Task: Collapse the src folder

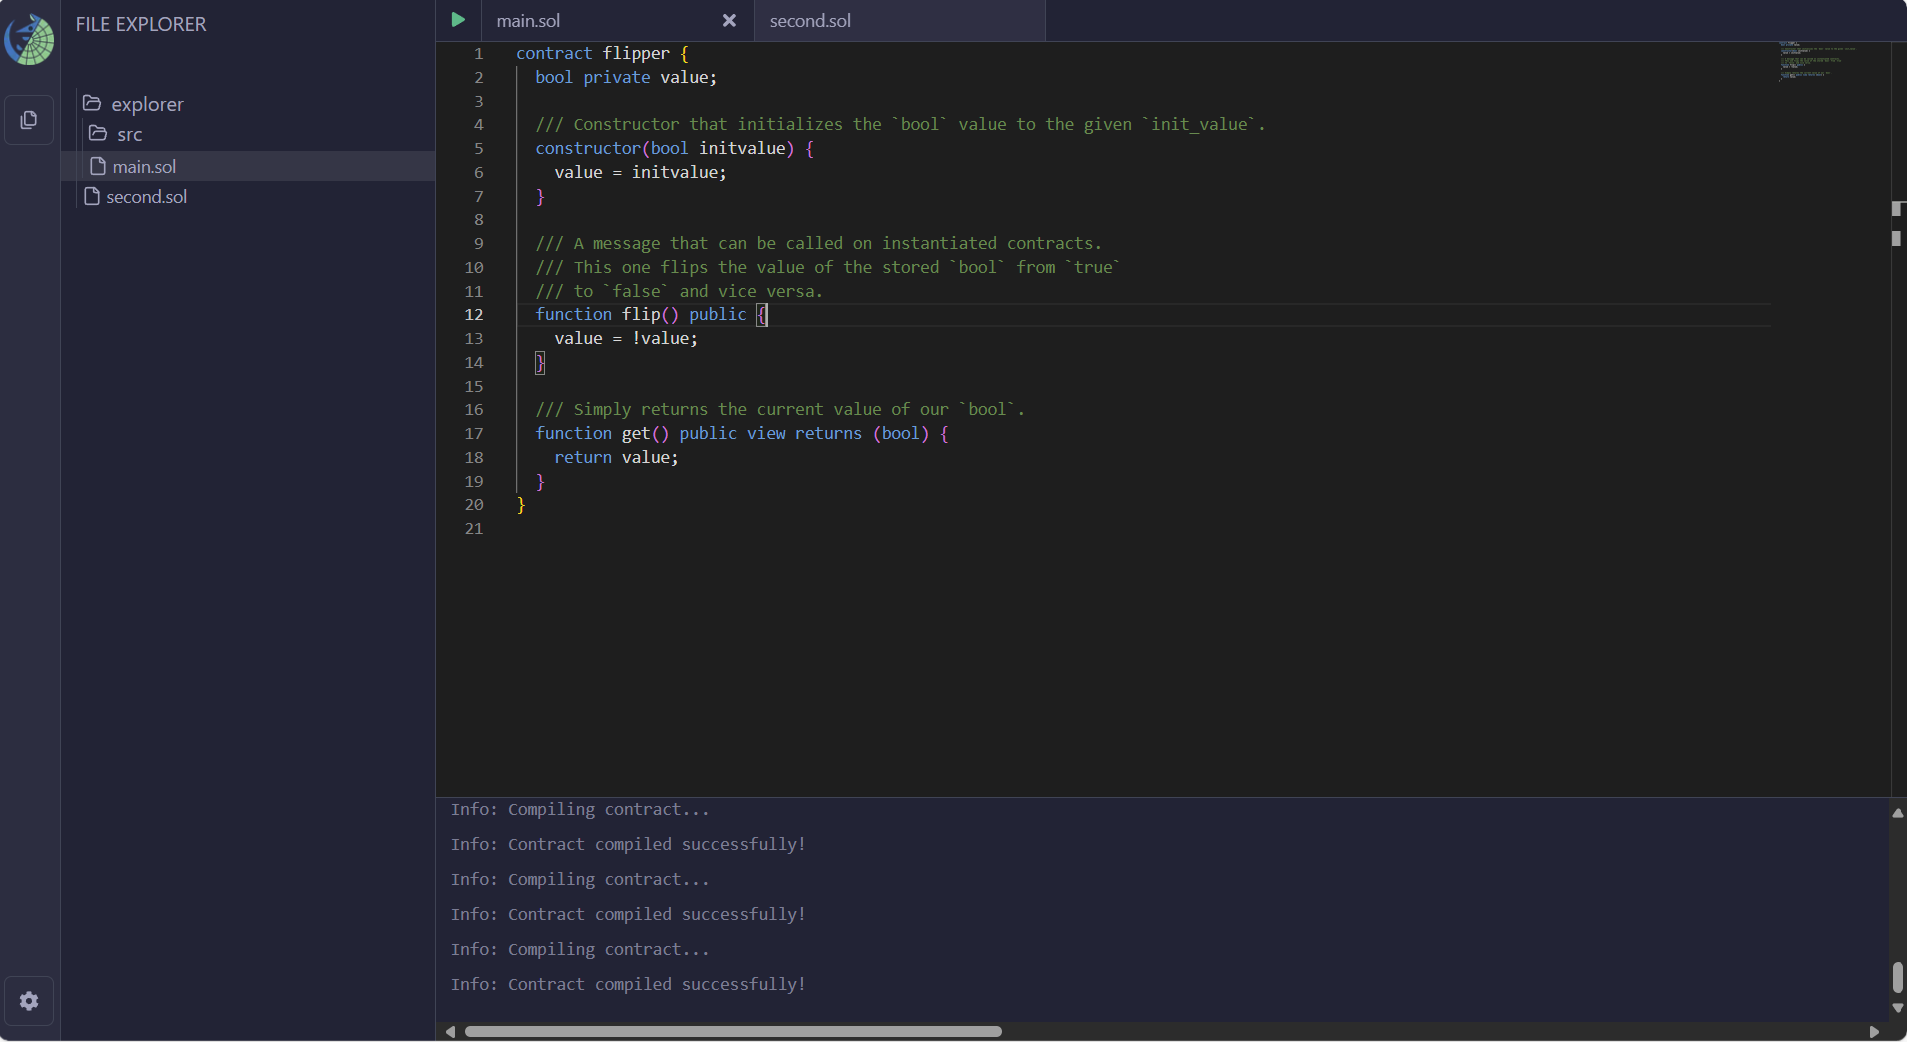Action: tap(129, 134)
